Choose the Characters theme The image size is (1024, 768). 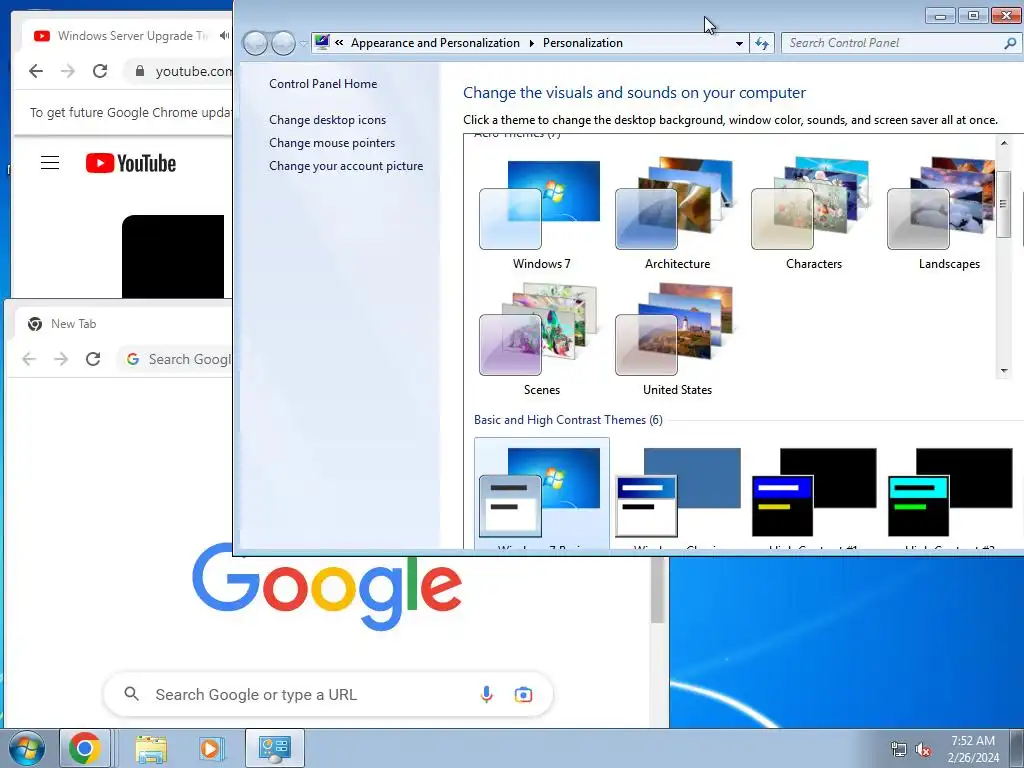[x=813, y=214]
